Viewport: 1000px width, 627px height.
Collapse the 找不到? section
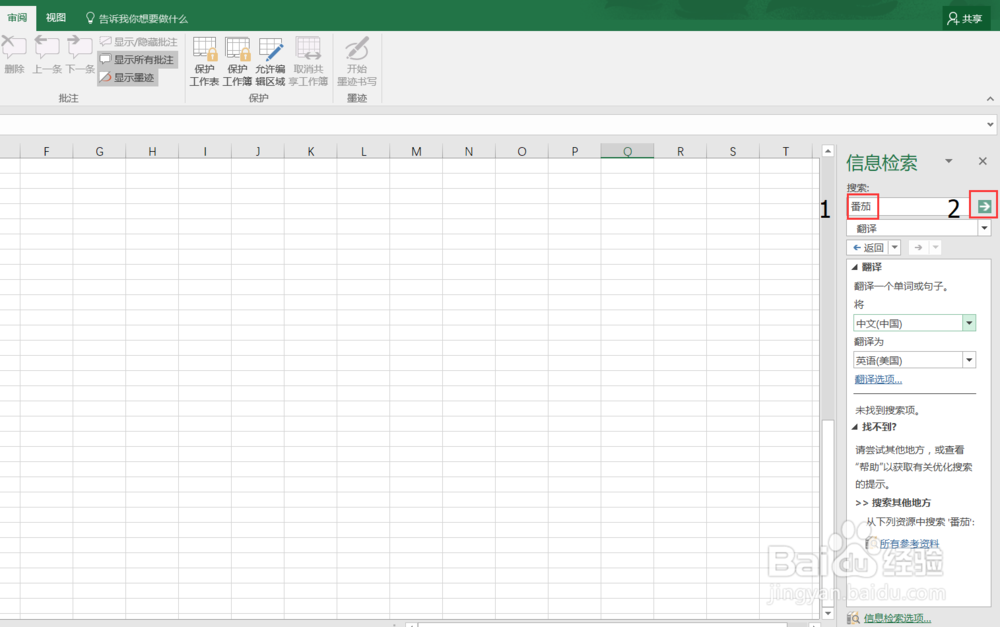(855, 427)
